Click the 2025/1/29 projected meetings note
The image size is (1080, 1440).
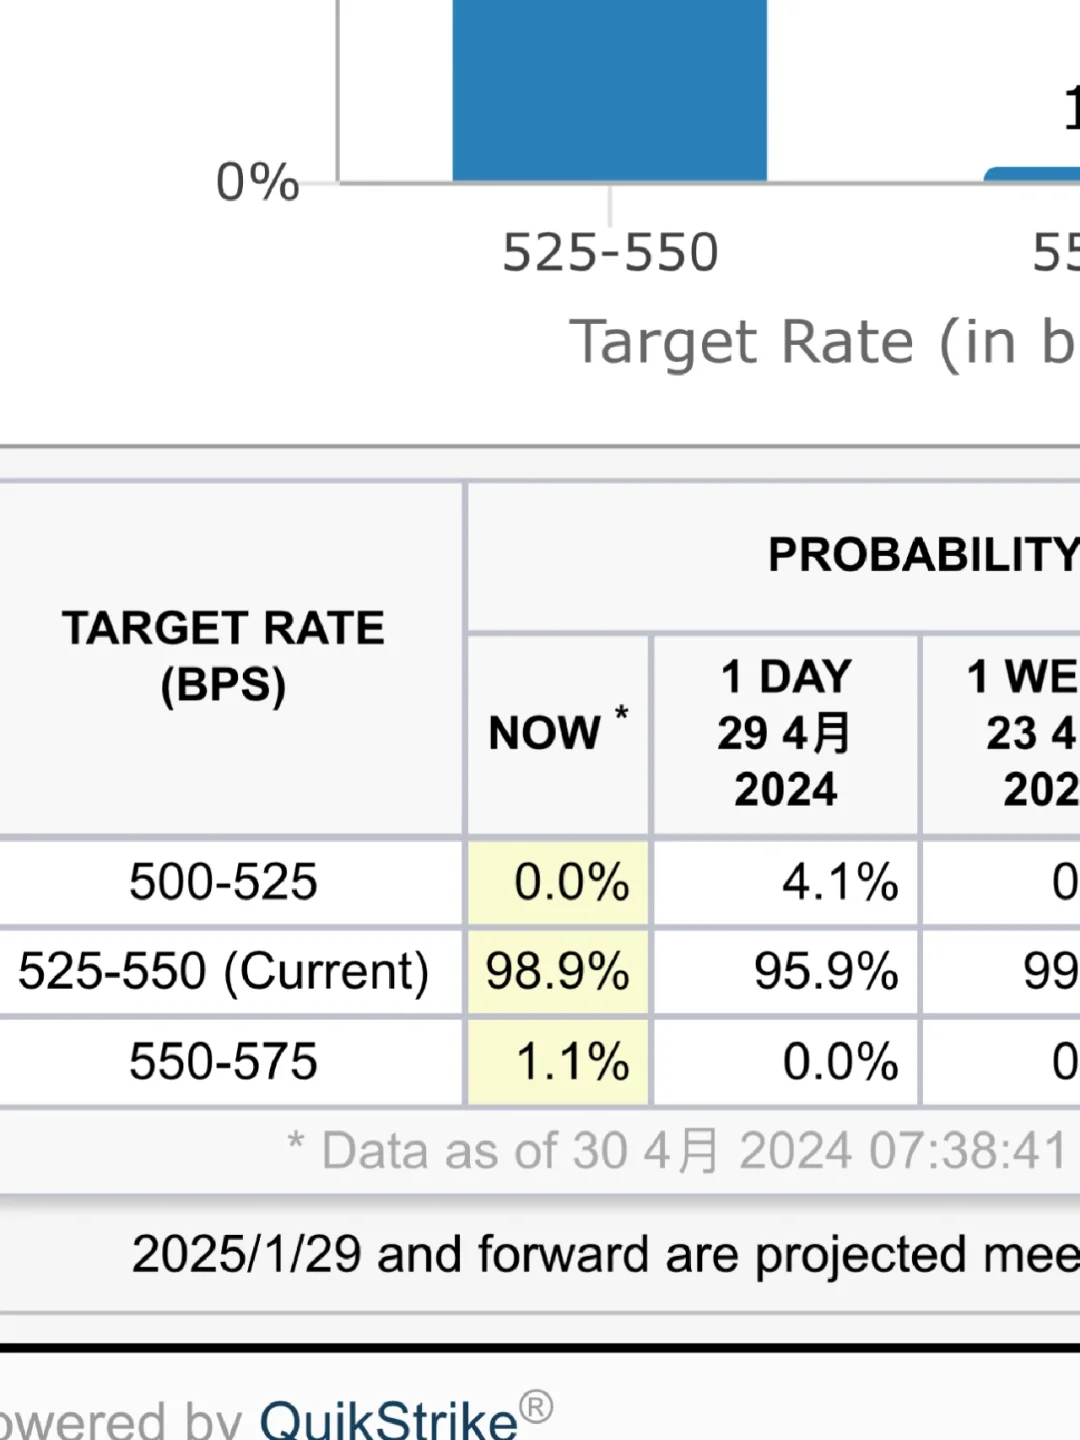coord(606,1255)
